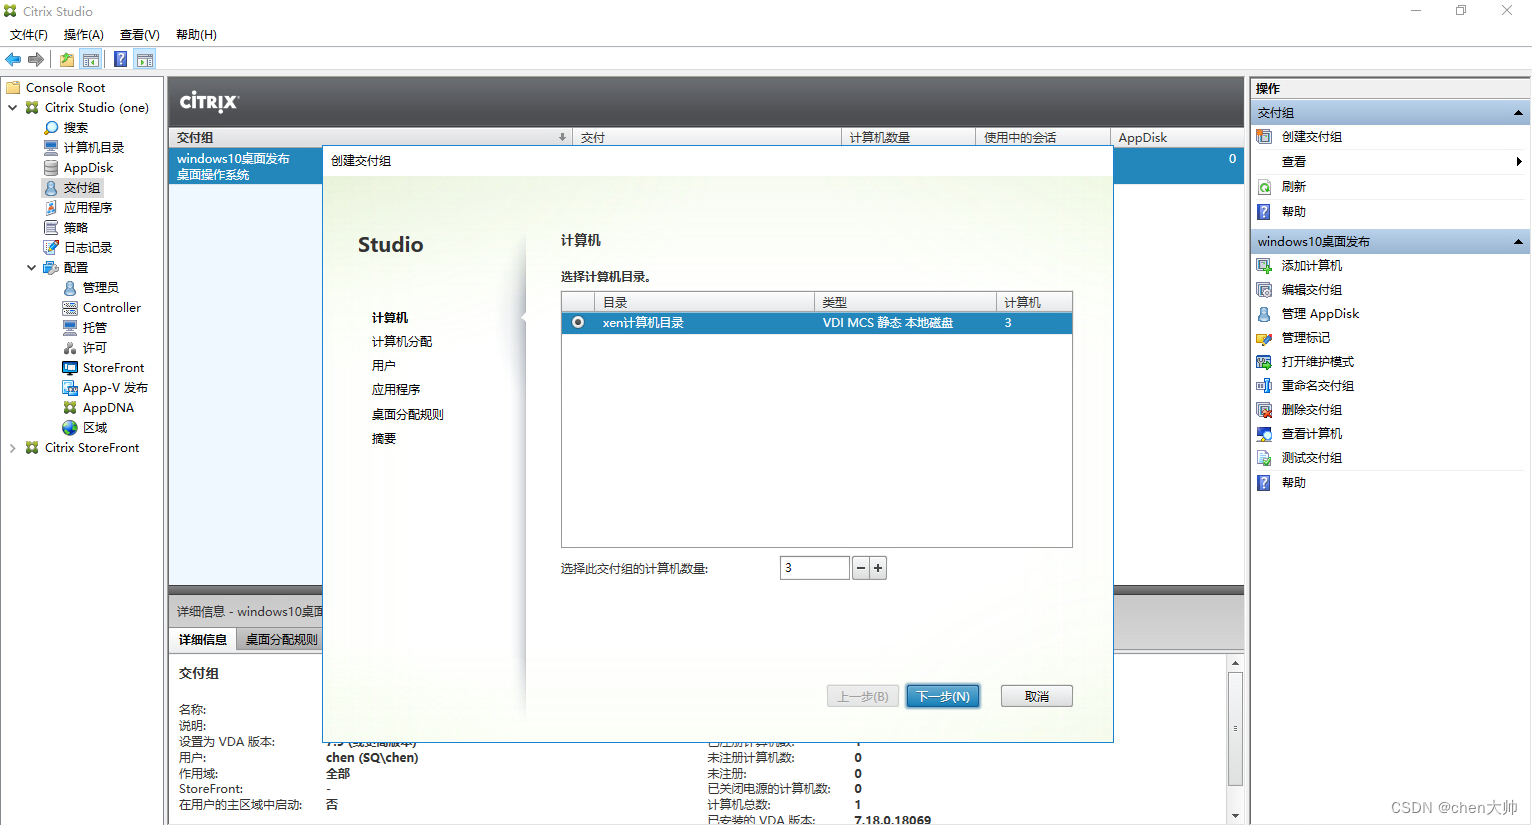The width and height of the screenshot is (1532, 825).
Task: Open the 查看 submenu arrow
Action: [1518, 162]
